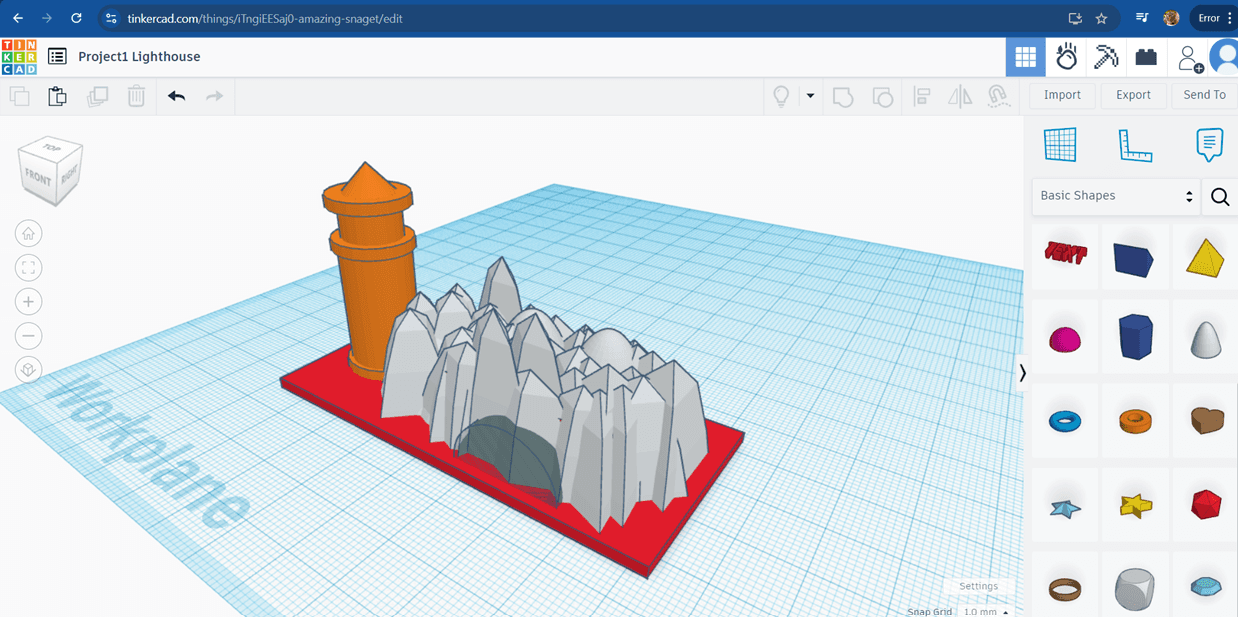Switch to orthographic view toggle
The image size is (1238, 617).
tap(28, 370)
